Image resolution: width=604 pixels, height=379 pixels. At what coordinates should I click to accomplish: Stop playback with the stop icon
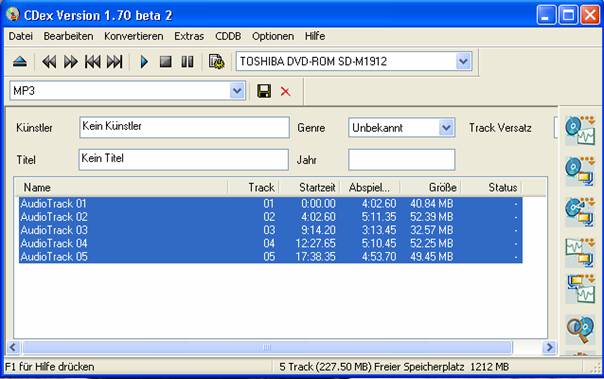point(166,62)
